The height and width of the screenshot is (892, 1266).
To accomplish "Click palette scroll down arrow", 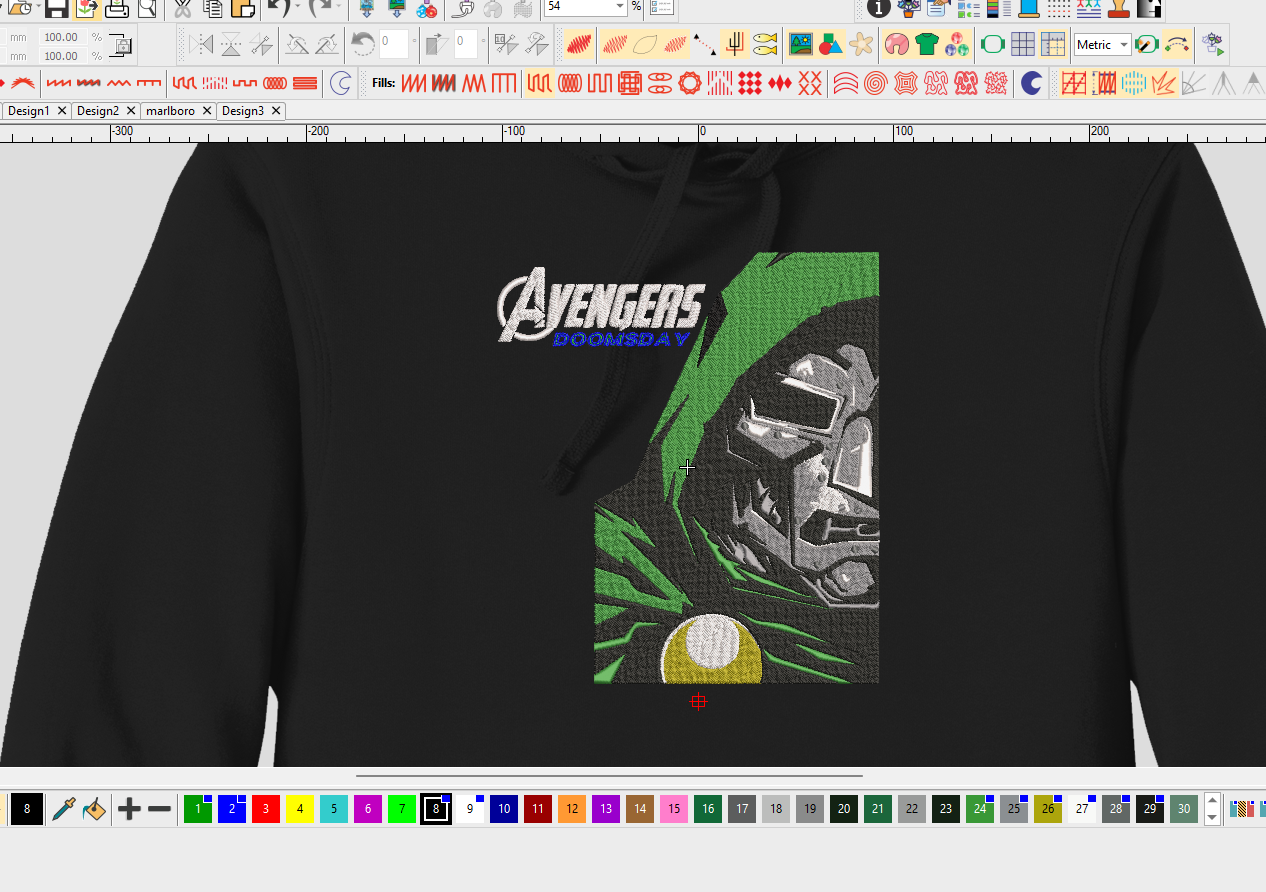I will (1212, 817).
